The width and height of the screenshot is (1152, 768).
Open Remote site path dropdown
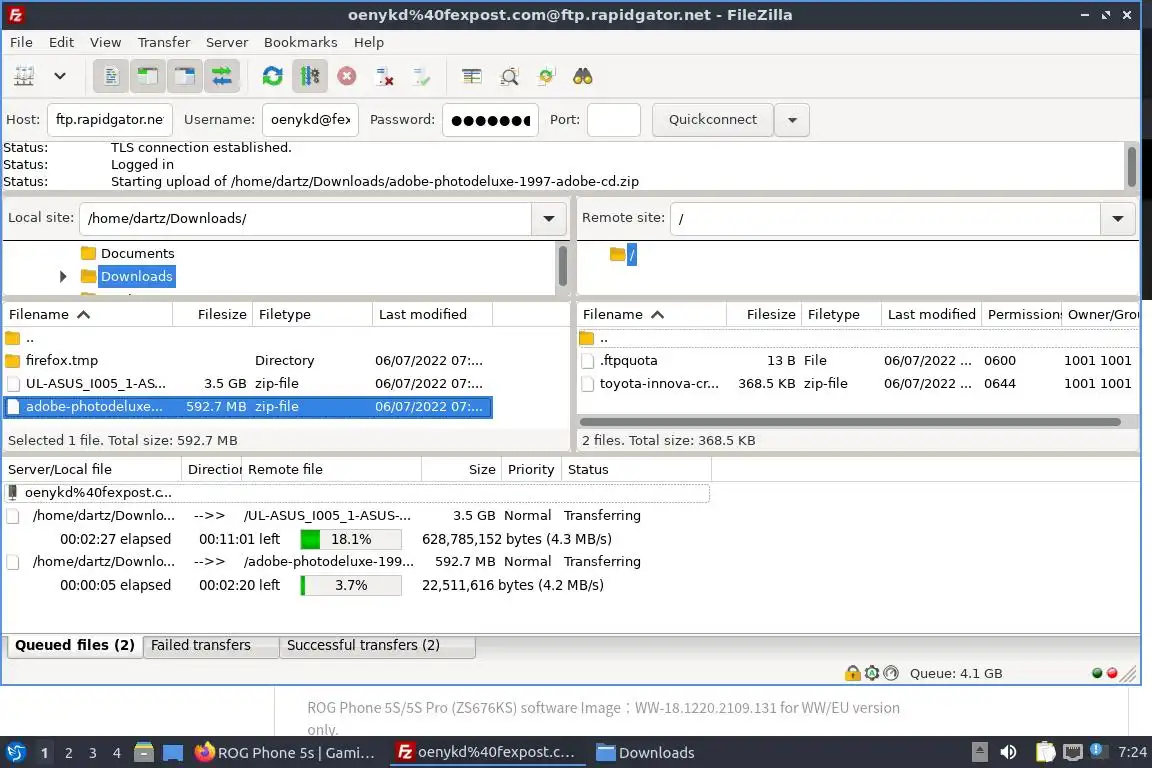pos(1118,218)
